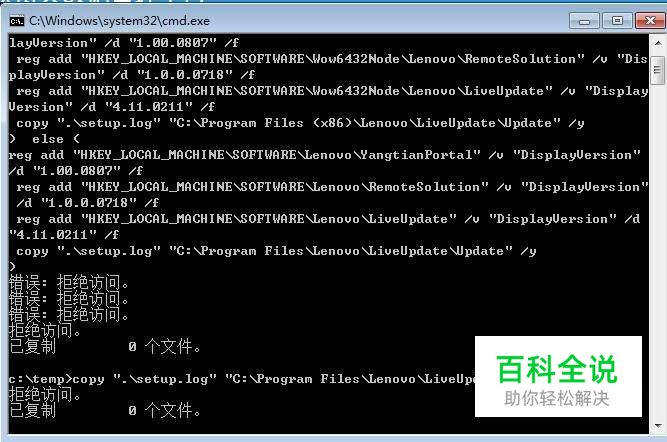
Task: Click the green 百科全说 watermark logo
Action: pyautogui.click(x=557, y=369)
